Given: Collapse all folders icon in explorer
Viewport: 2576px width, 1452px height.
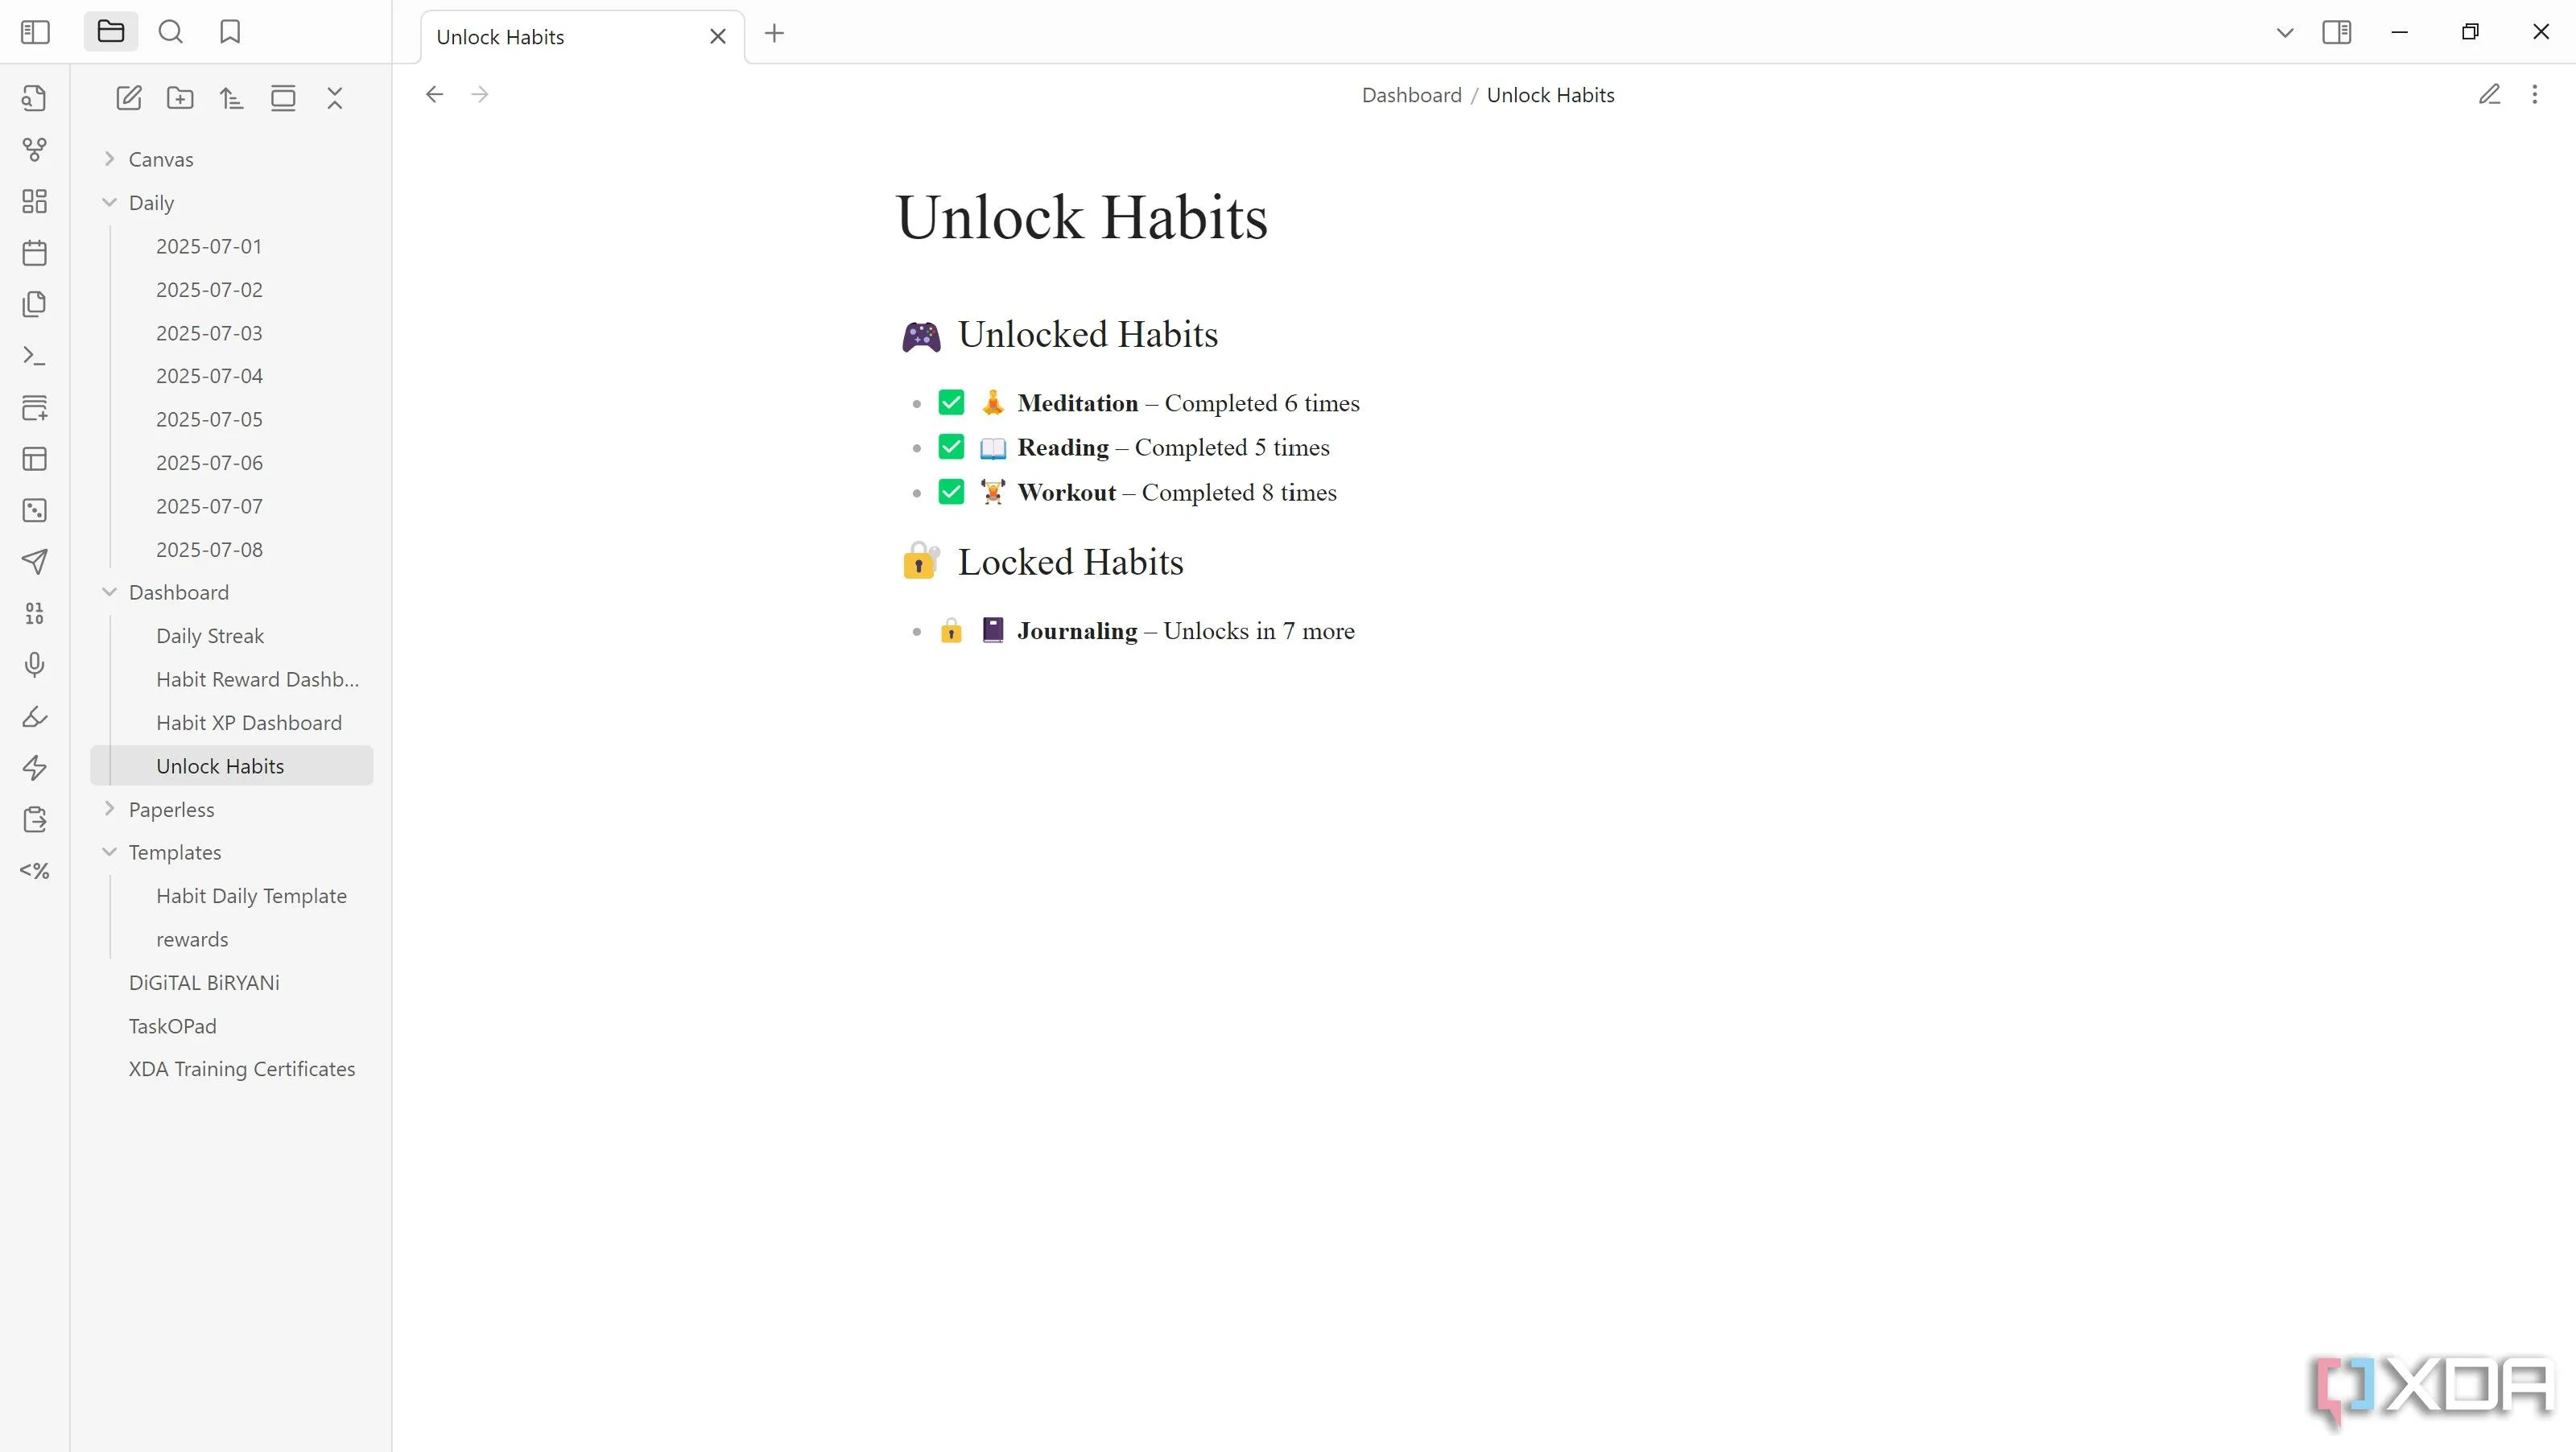Looking at the screenshot, I should [335, 98].
